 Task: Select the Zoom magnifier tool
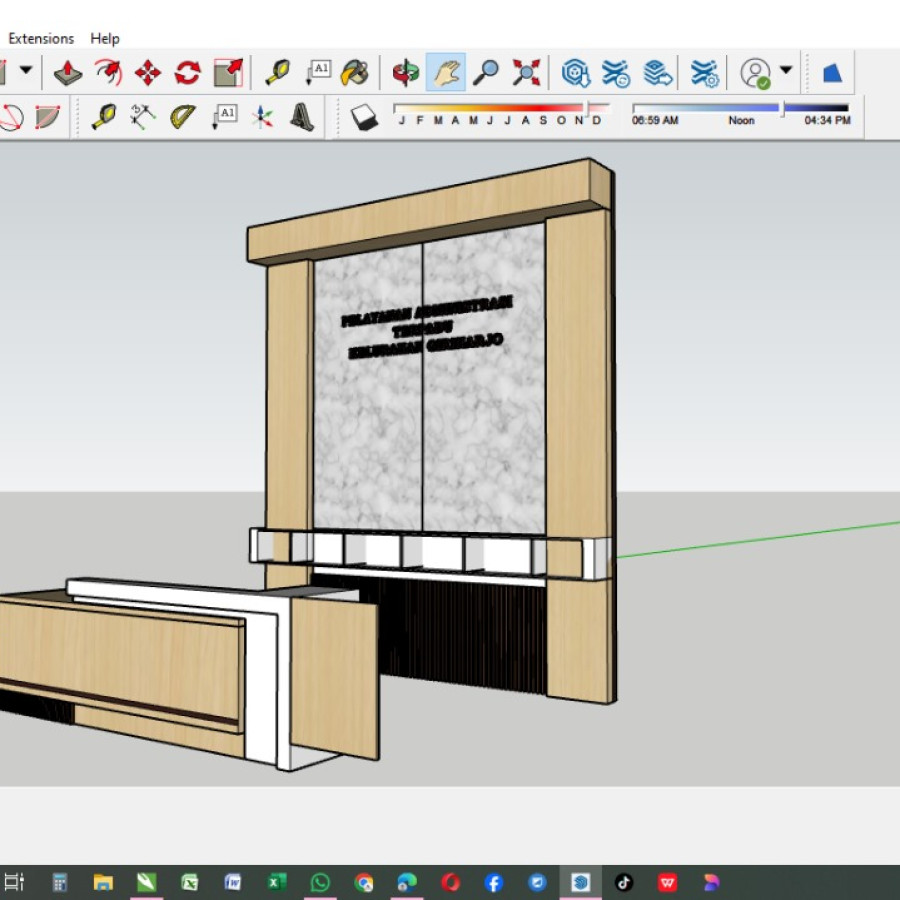coord(486,73)
